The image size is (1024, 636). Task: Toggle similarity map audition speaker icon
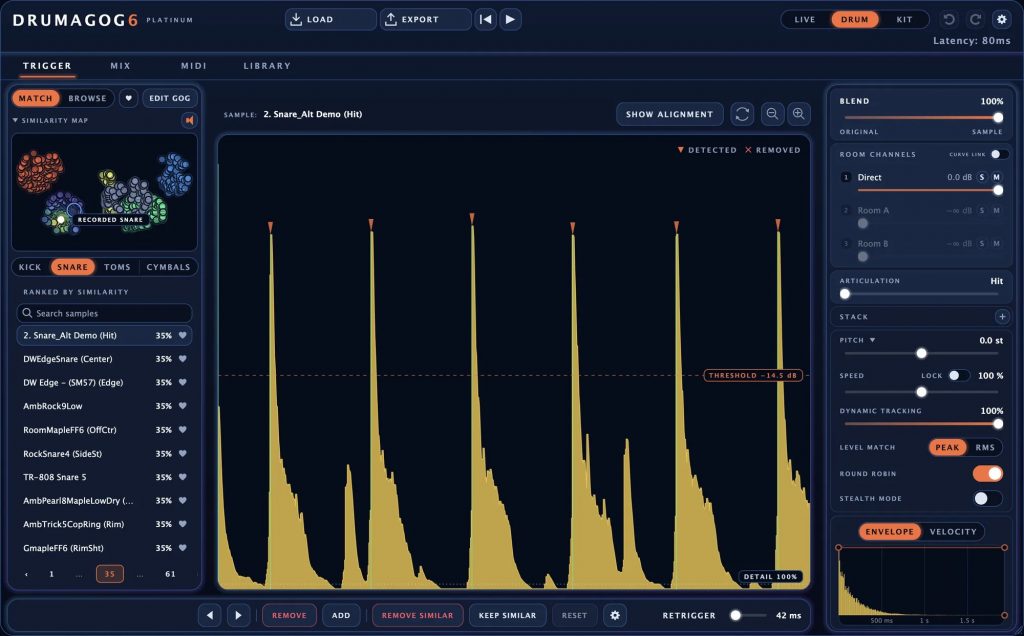pos(189,120)
